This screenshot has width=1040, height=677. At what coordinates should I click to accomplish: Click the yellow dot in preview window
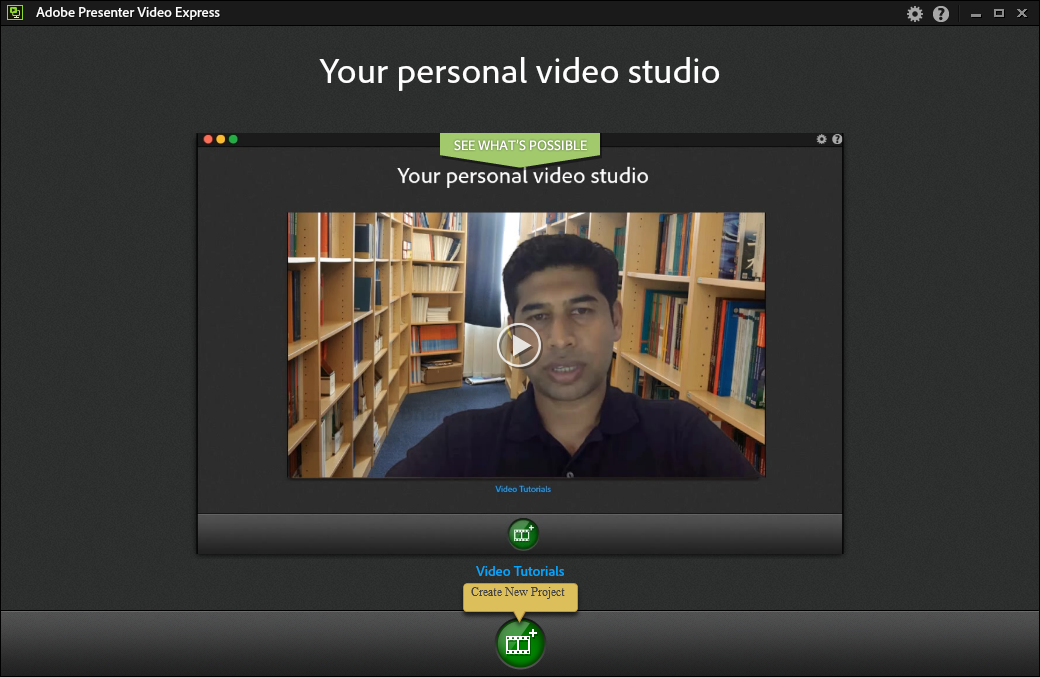tap(221, 139)
